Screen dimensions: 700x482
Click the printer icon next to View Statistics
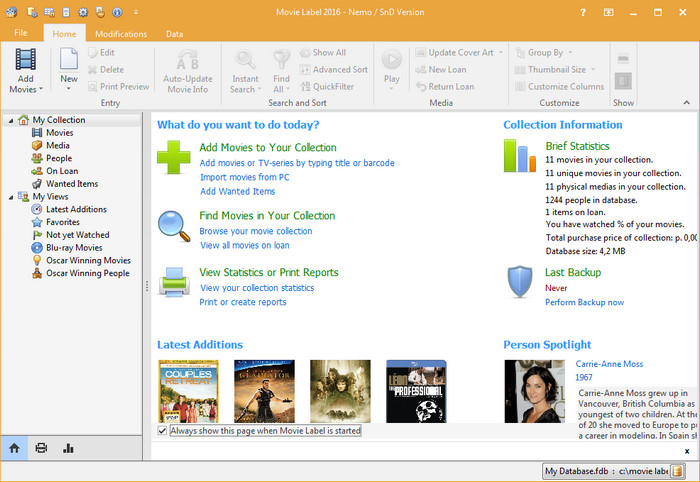174,282
